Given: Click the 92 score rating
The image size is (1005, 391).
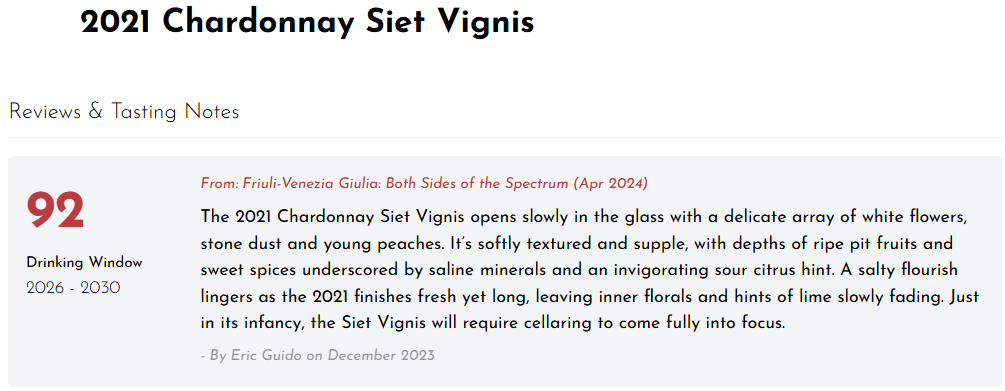Looking at the screenshot, I should (56, 210).
